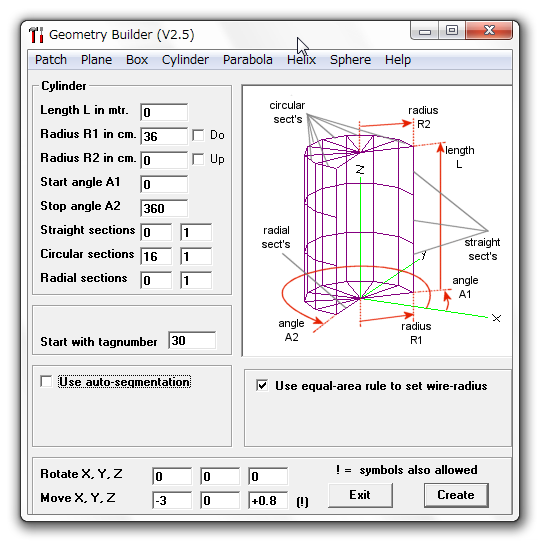Screen dimensions: 540x542
Task: Select the Start with tagnumber field
Action: pos(192,340)
